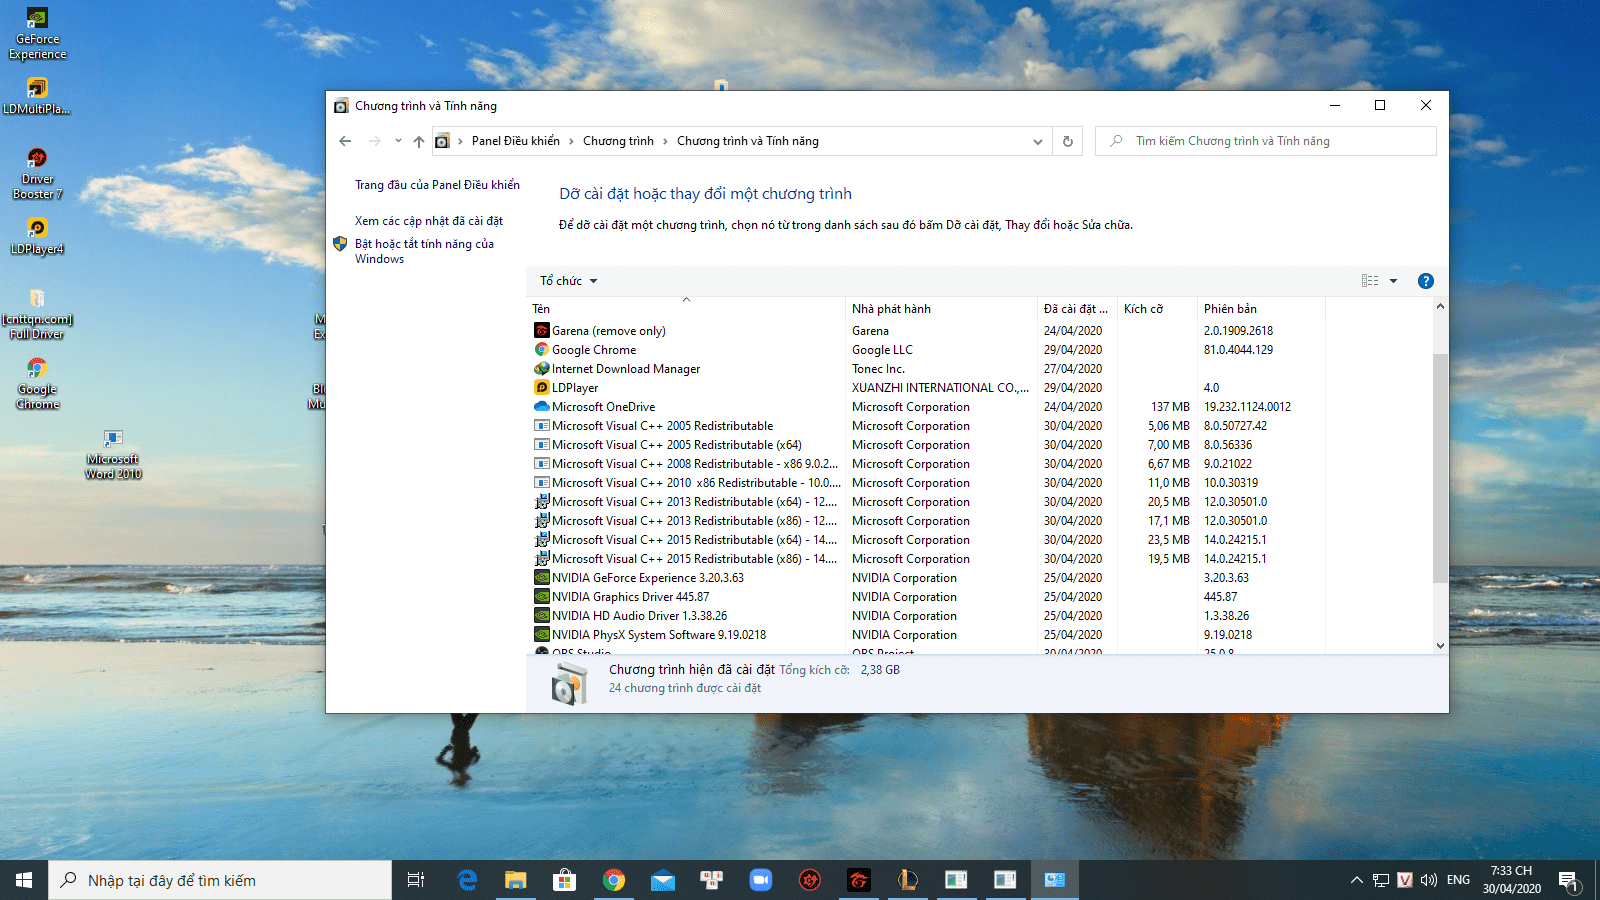1600x900 pixels.
Task: Show hidden system tray icons
Action: 1357,880
